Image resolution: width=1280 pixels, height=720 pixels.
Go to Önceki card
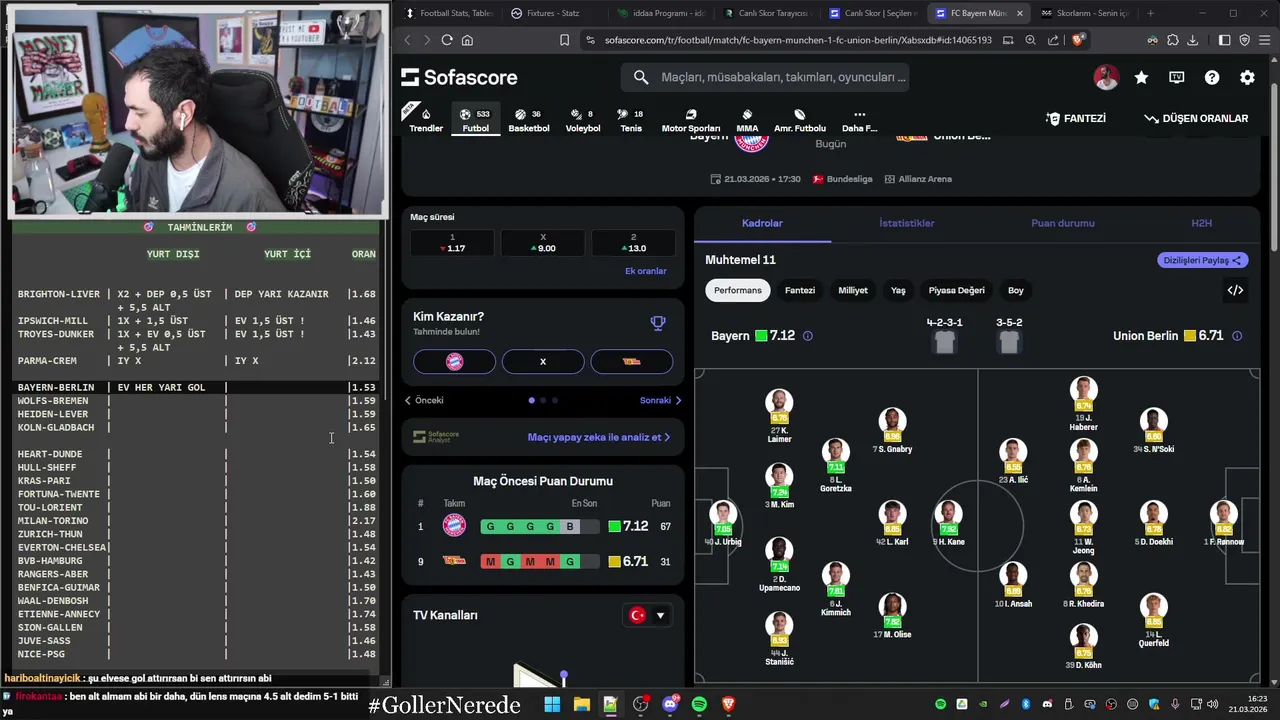pyautogui.click(x=424, y=400)
